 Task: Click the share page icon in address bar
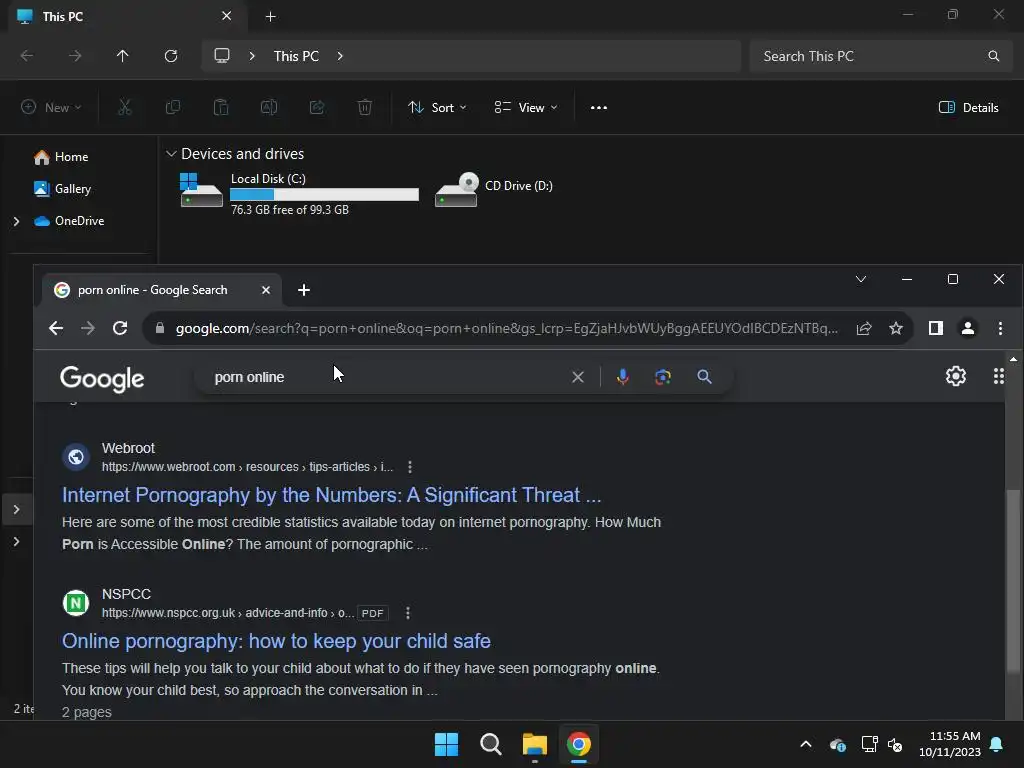coord(864,328)
